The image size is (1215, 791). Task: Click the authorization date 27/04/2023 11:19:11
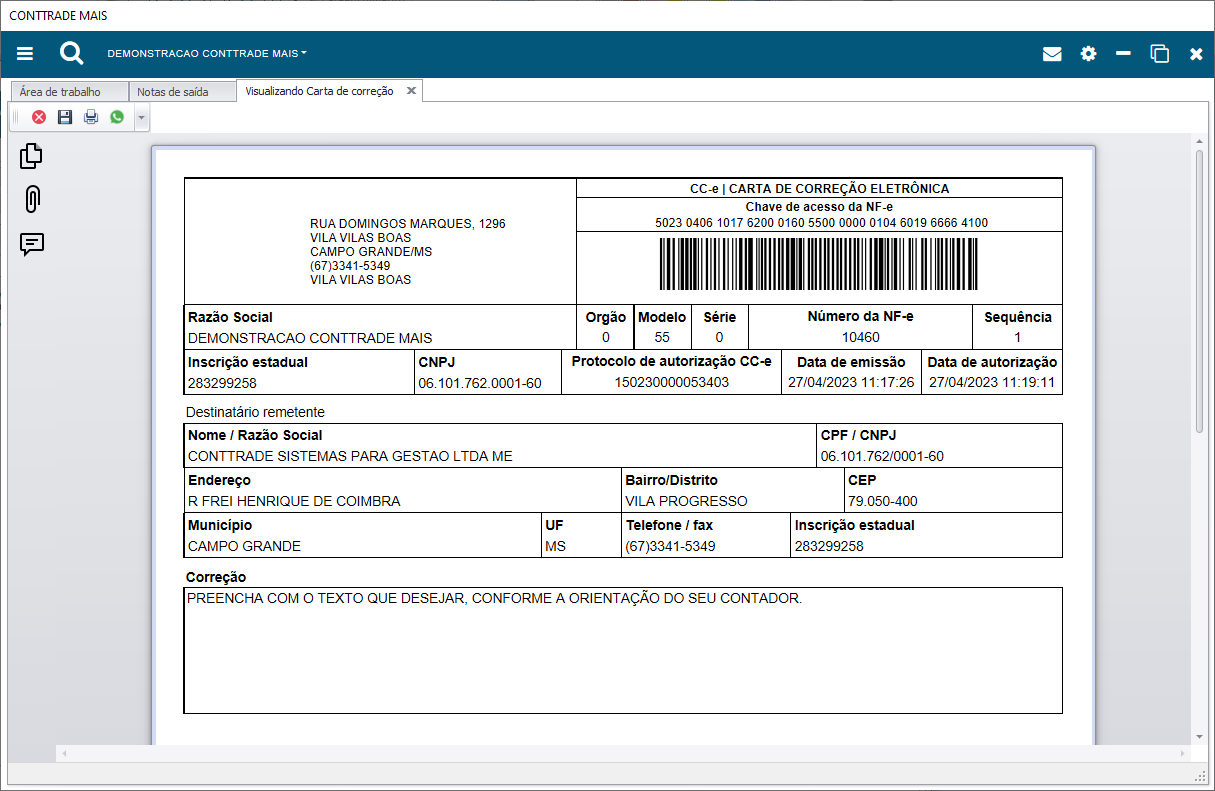point(992,383)
